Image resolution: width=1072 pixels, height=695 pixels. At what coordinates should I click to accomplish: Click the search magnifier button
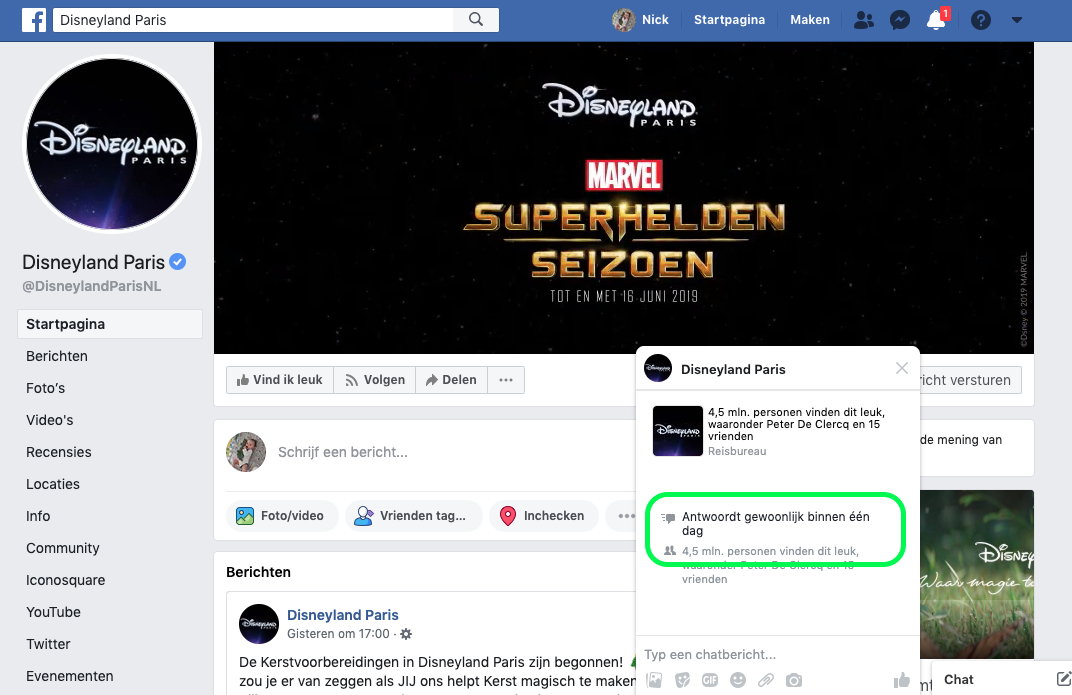click(x=476, y=20)
